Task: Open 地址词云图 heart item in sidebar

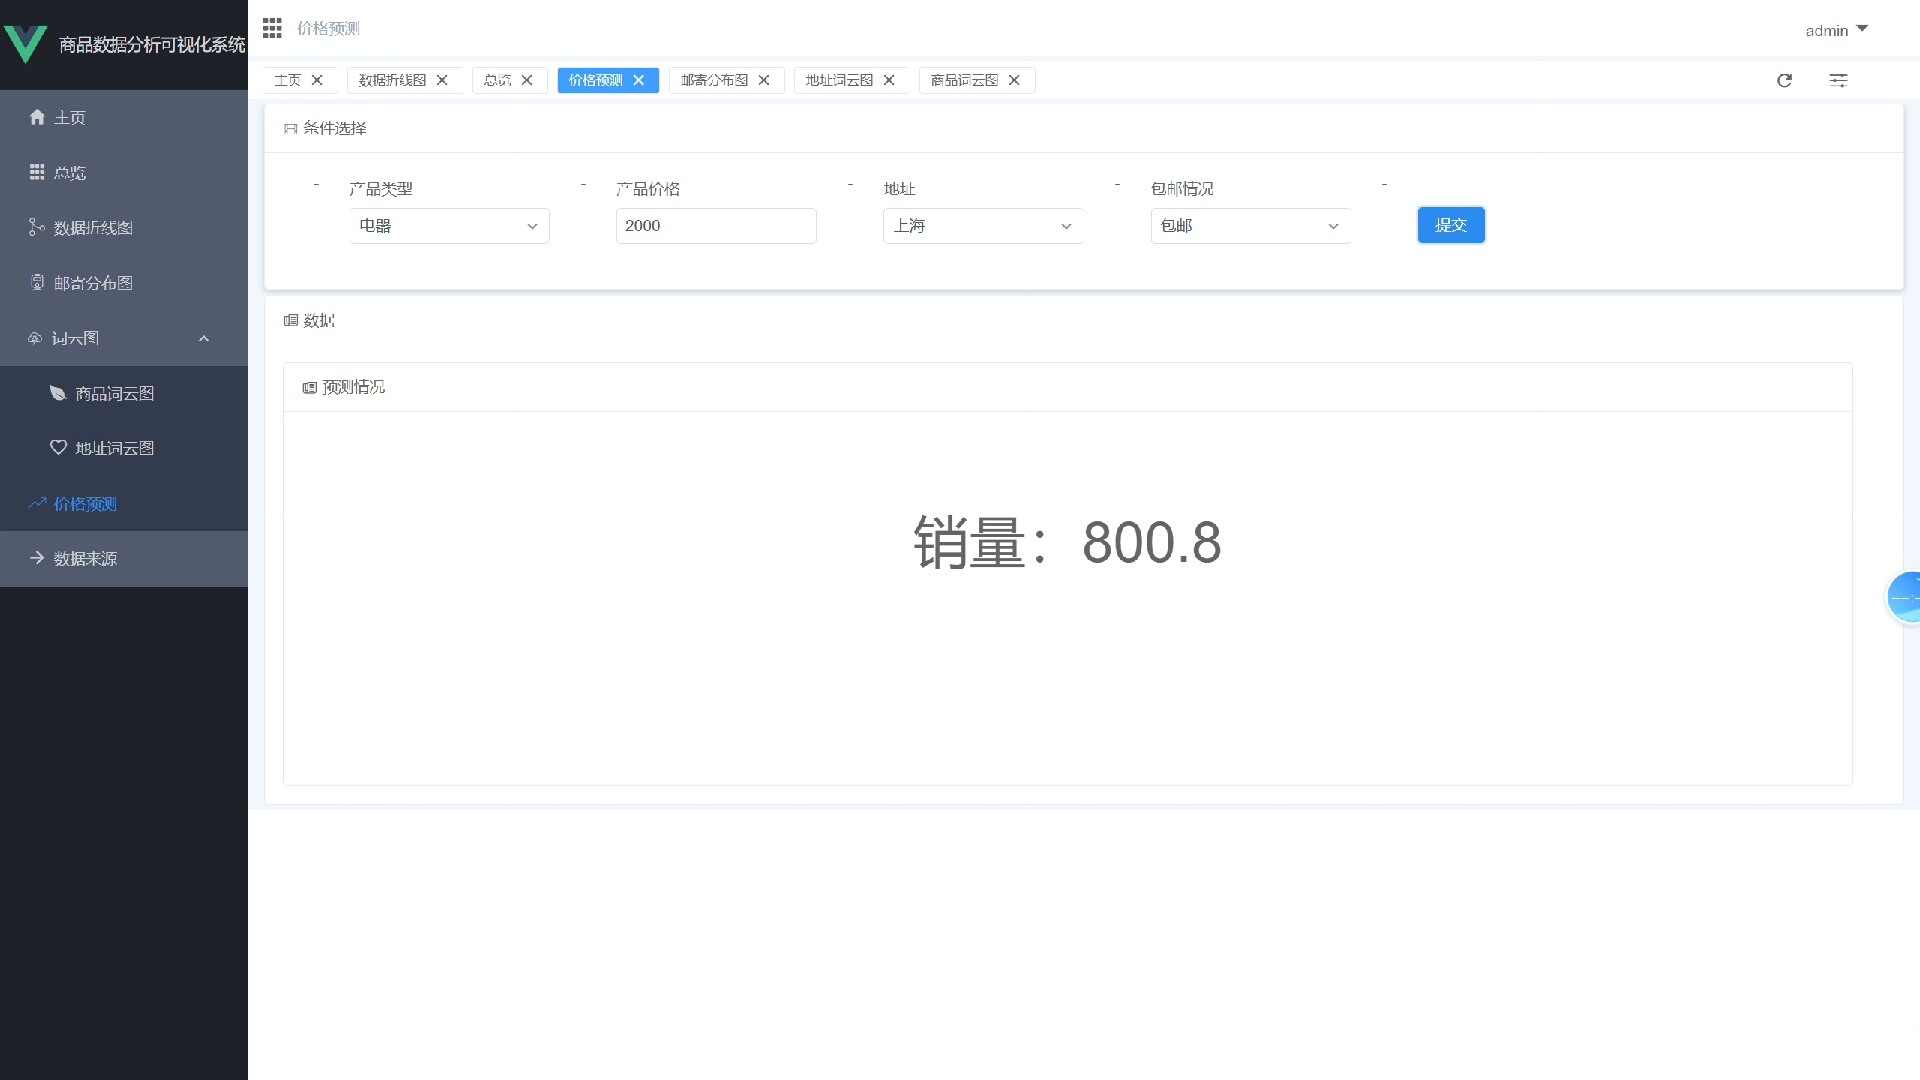Action: click(114, 448)
